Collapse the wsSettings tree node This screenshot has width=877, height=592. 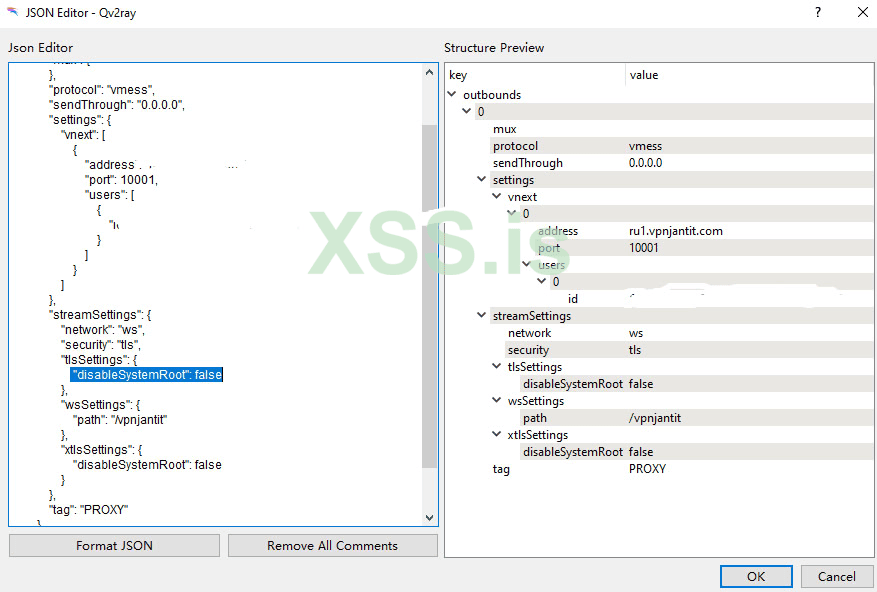point(497,400)
